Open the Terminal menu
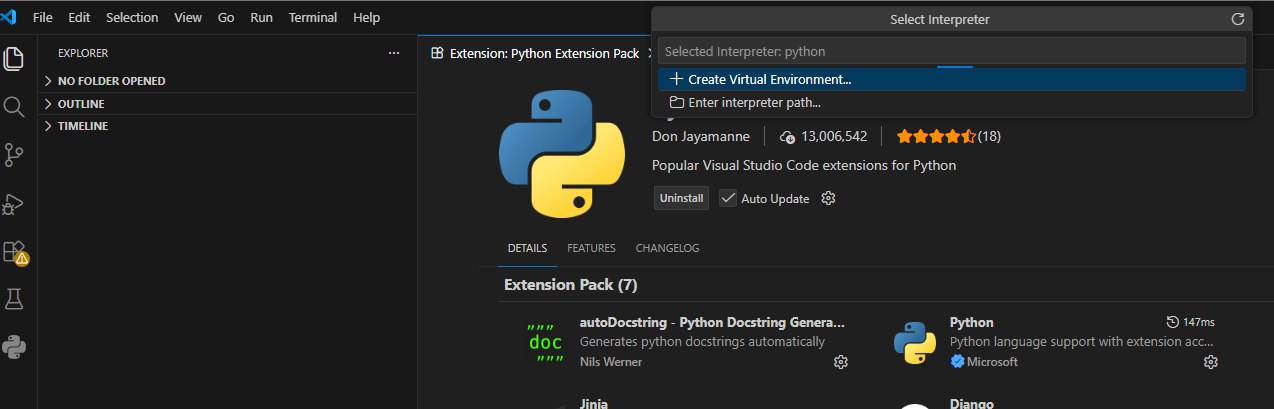Viewport: 1274px width, 409px height. (x=312, y=18)
